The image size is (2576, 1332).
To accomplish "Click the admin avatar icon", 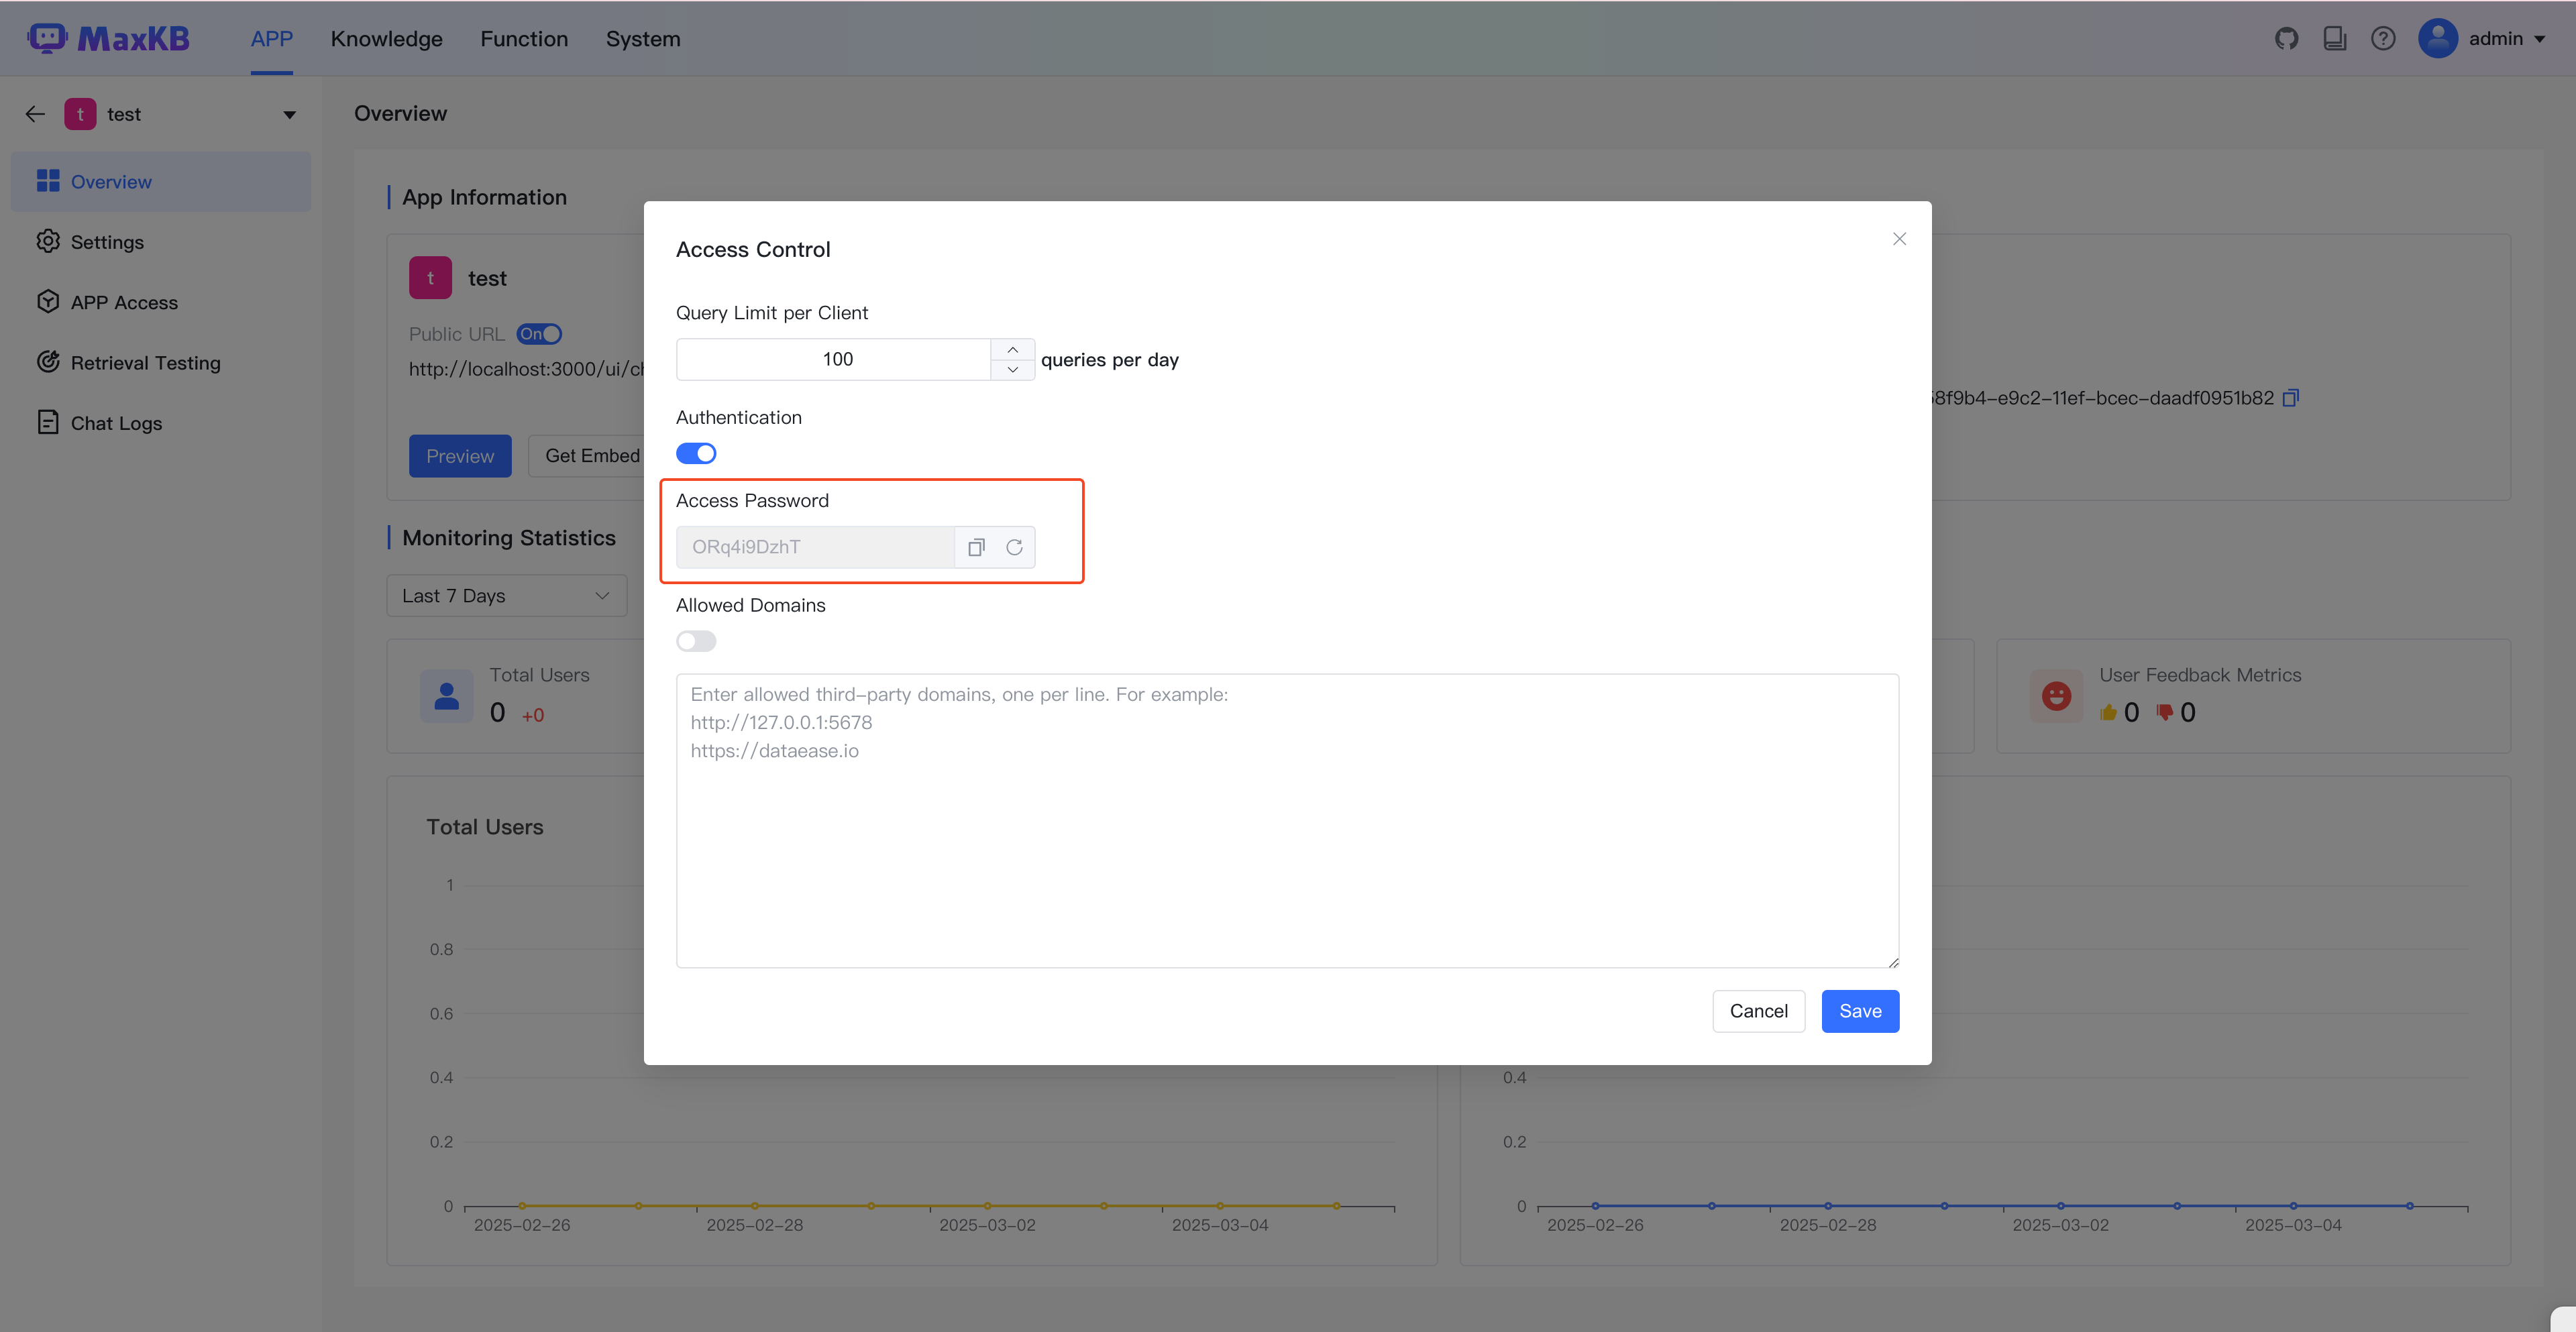I will (2438, 38).
